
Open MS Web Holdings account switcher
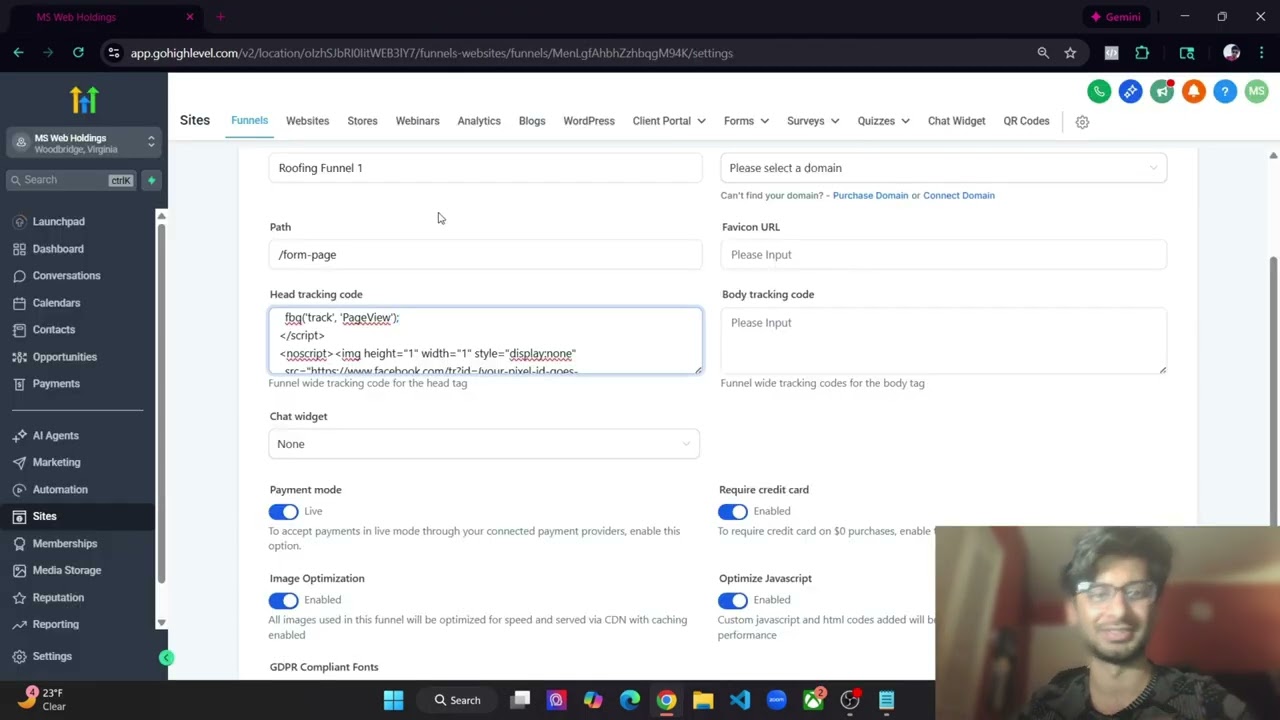(x=84, y=143)
